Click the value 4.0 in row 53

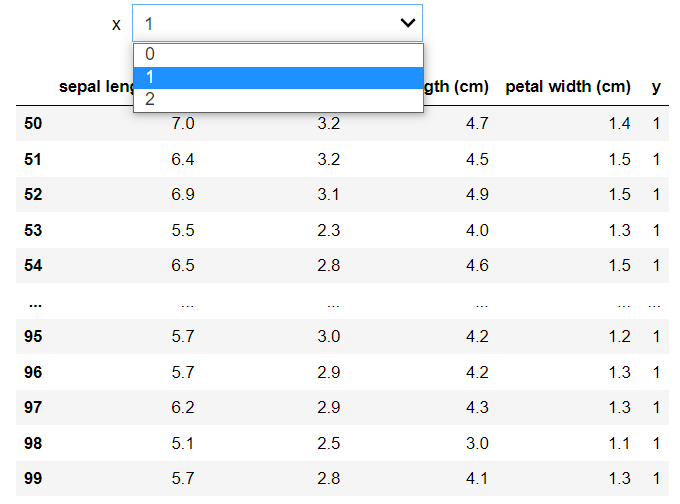tap(477, 230)
